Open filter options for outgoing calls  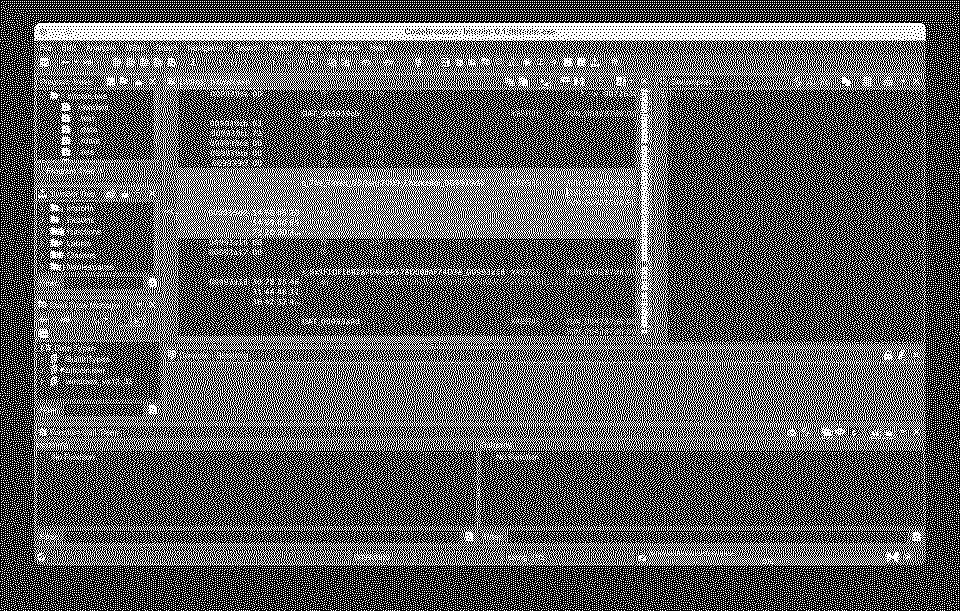click(x=916, y=536)
